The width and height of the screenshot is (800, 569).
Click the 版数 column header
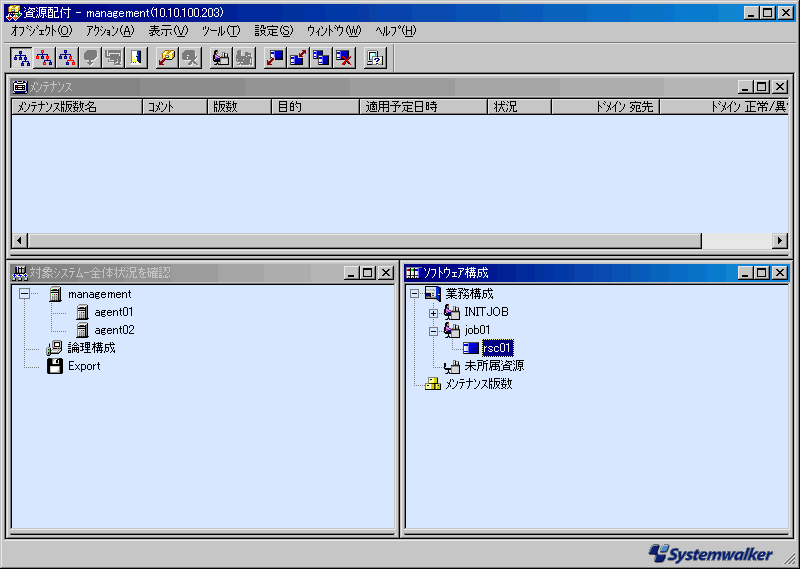click(239, 107)
